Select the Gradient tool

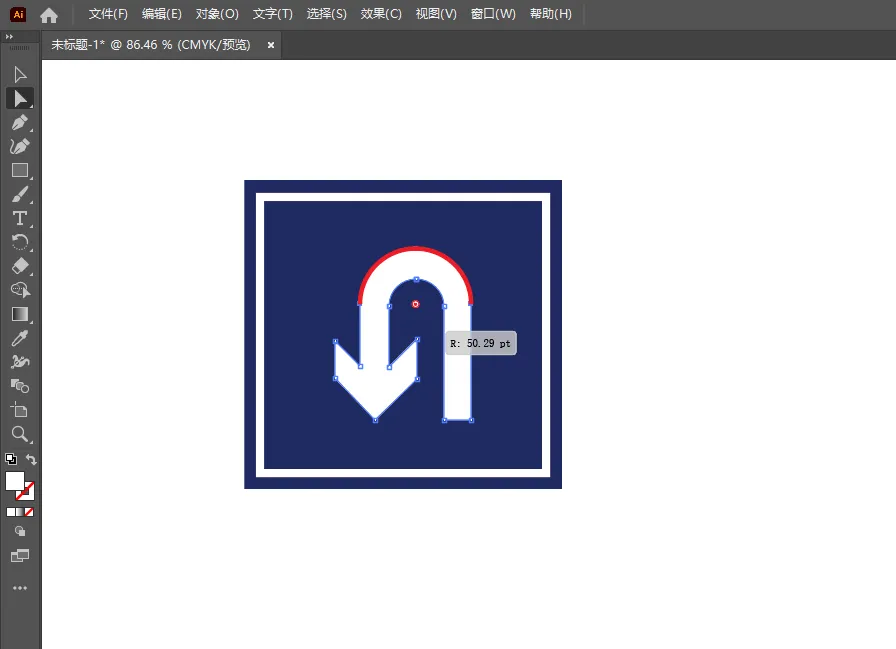point(20,314)
